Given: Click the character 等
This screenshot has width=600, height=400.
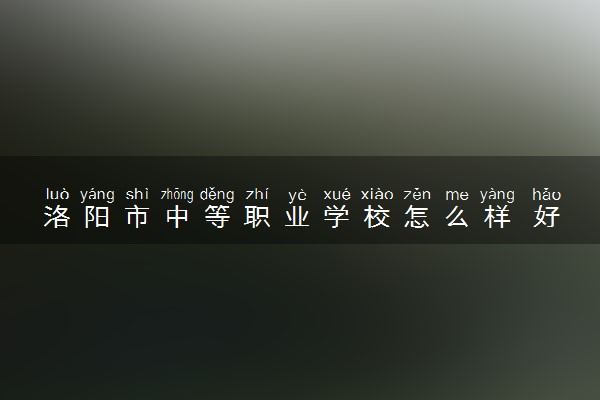Looking at the screenshot, I should click(217, 217).
